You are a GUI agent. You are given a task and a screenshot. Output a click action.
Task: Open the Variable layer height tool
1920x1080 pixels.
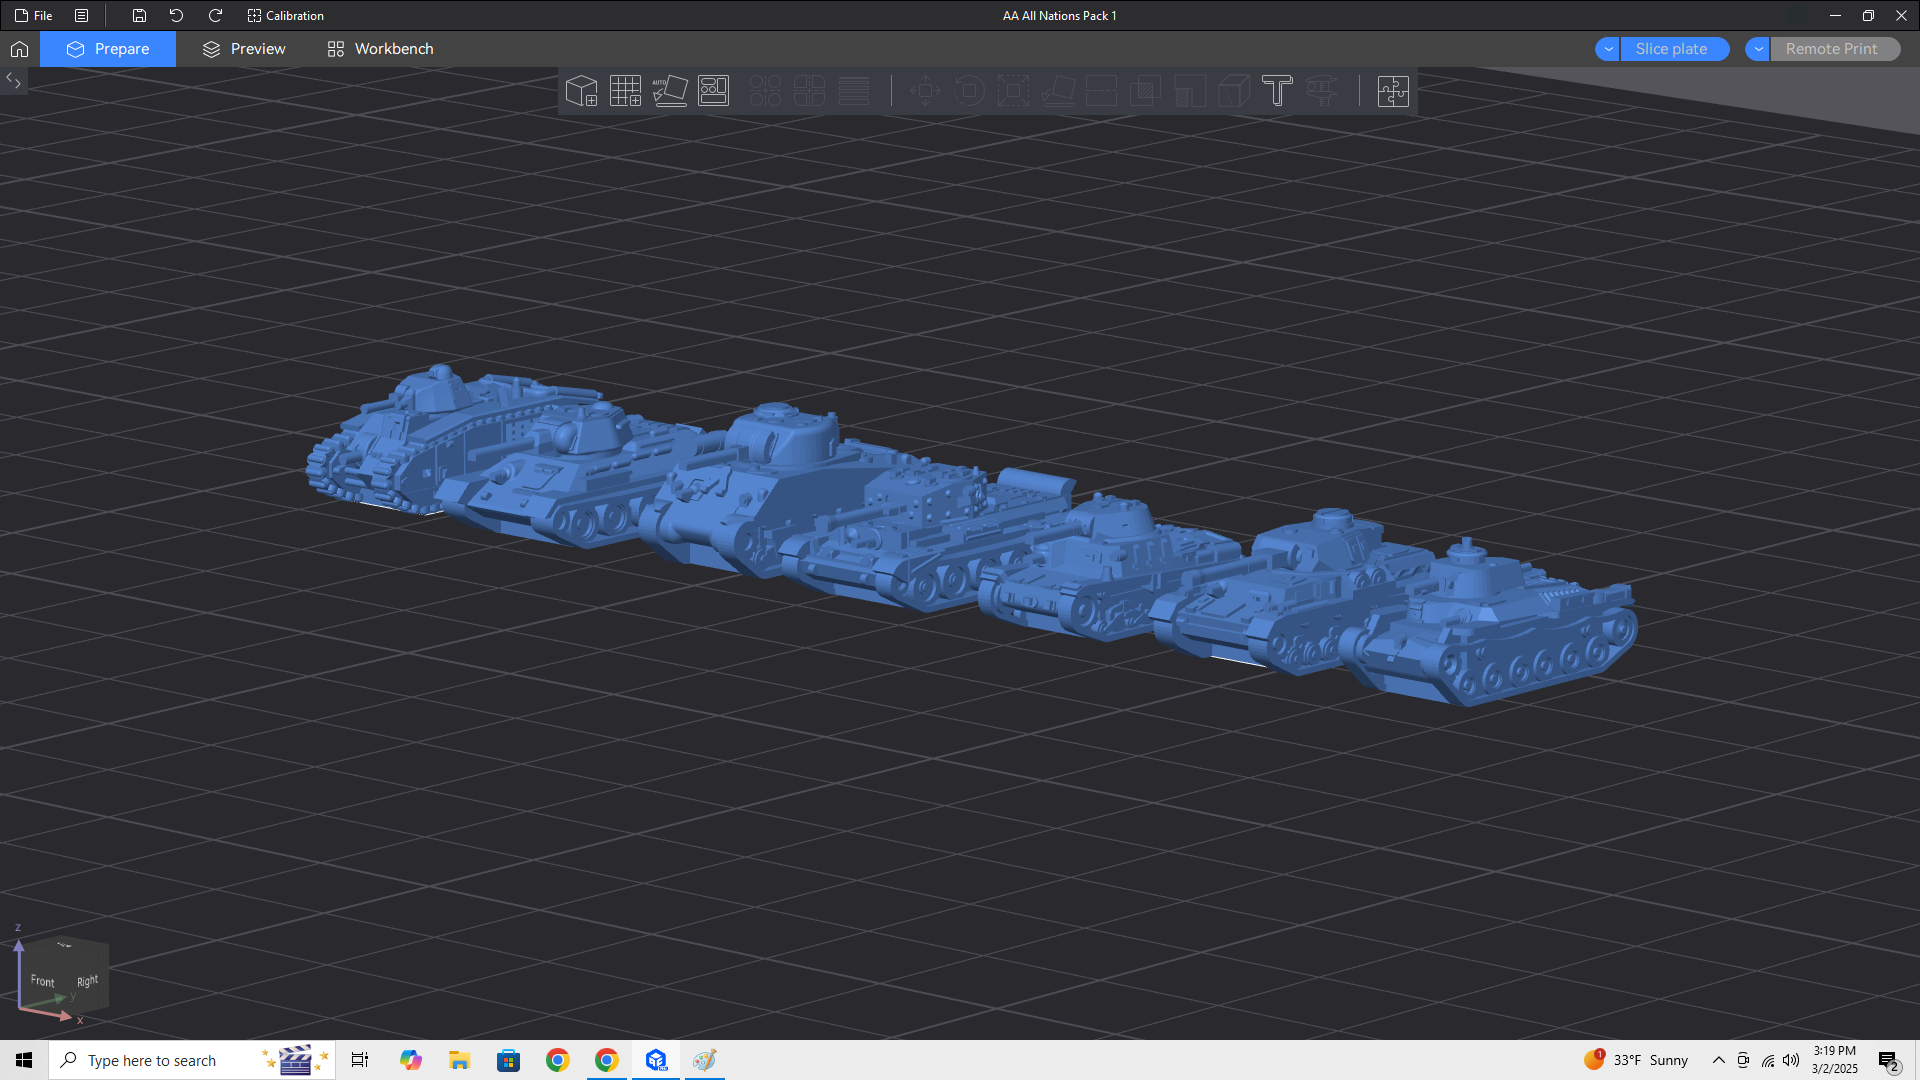(853, 91)
